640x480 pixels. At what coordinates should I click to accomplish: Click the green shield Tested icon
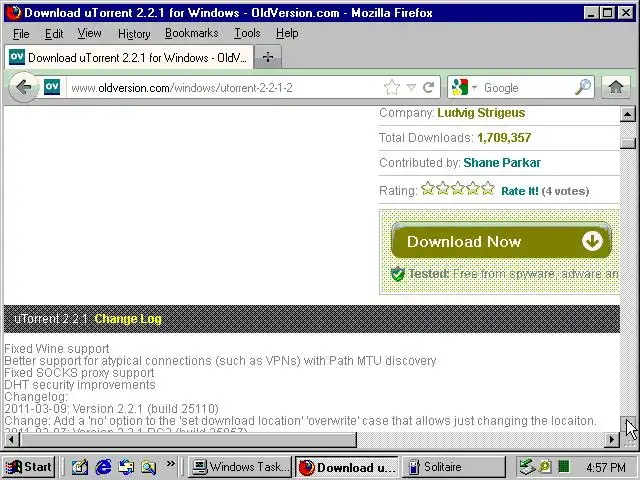398,273
